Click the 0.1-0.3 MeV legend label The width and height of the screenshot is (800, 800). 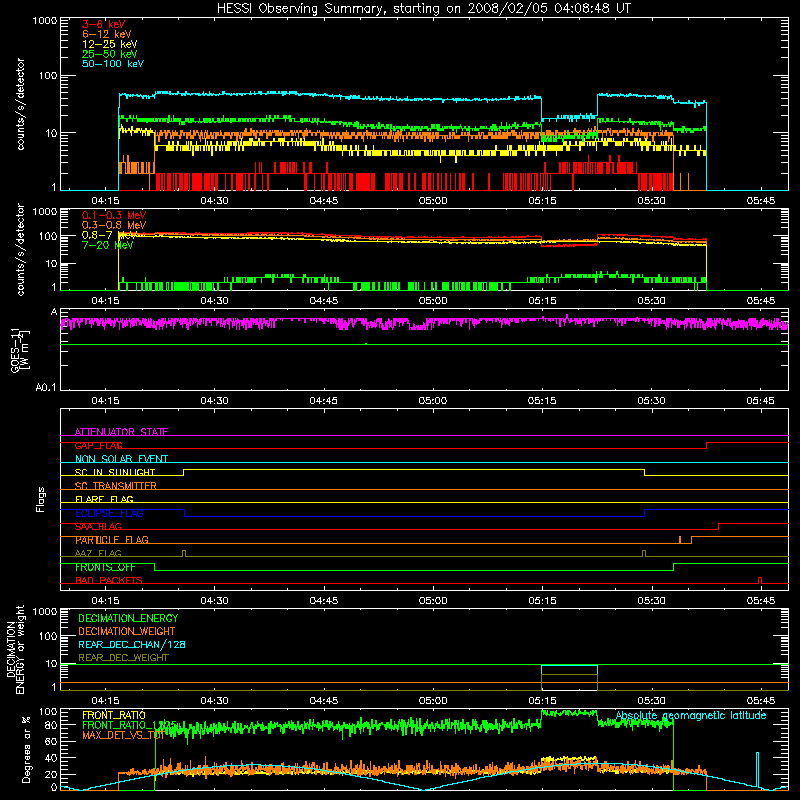114,215
